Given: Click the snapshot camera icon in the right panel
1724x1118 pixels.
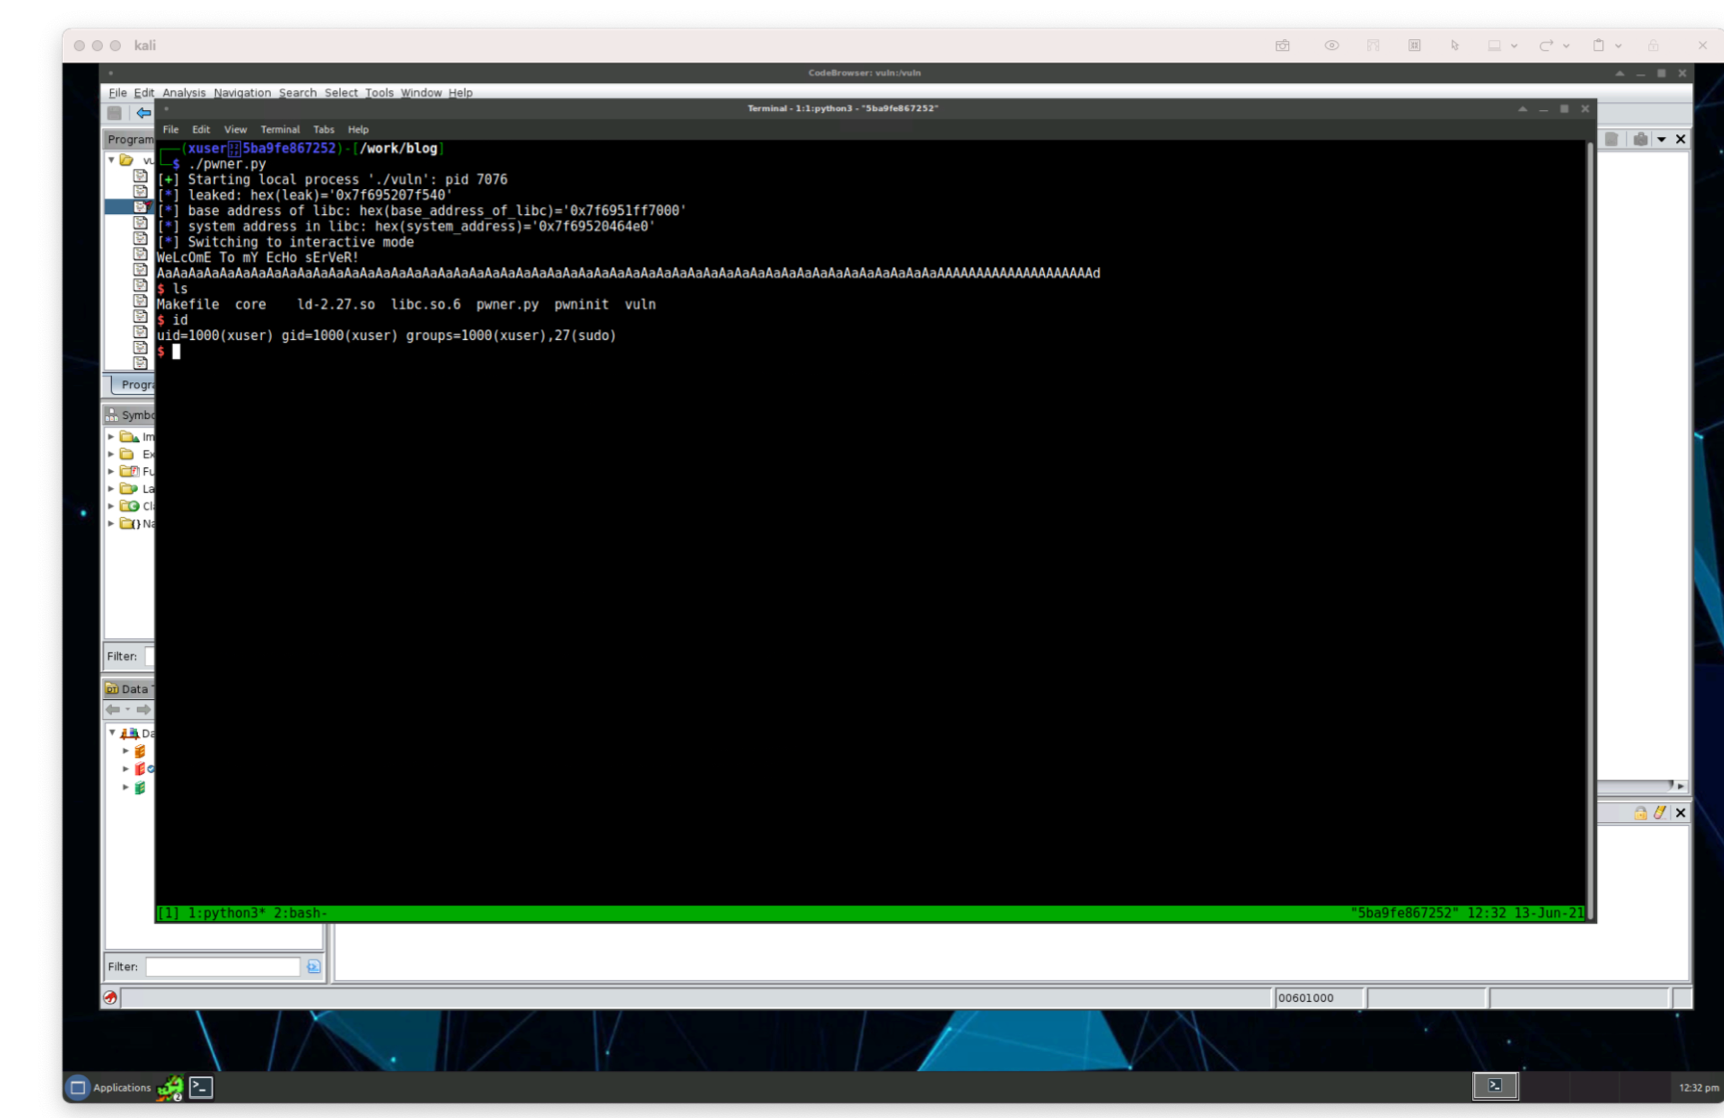Looking at the screenshot, I should pos(1640,139).
